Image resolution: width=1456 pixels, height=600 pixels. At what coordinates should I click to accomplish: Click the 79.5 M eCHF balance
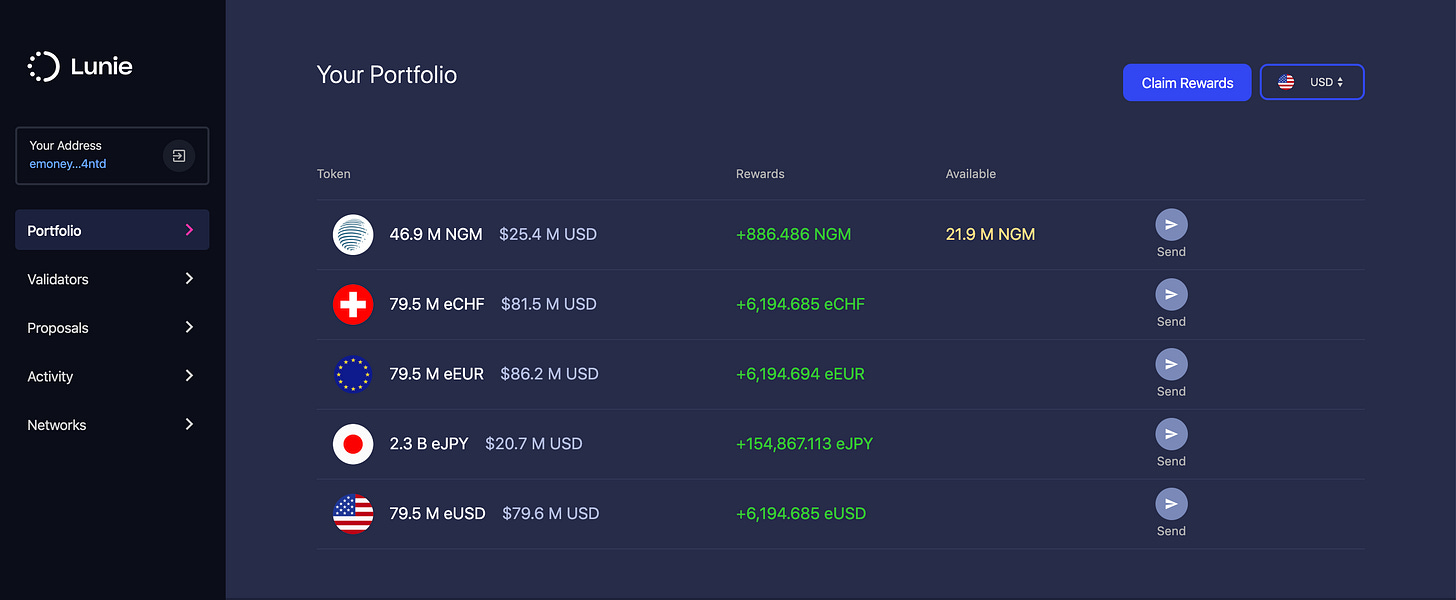[x=437, y=304]
